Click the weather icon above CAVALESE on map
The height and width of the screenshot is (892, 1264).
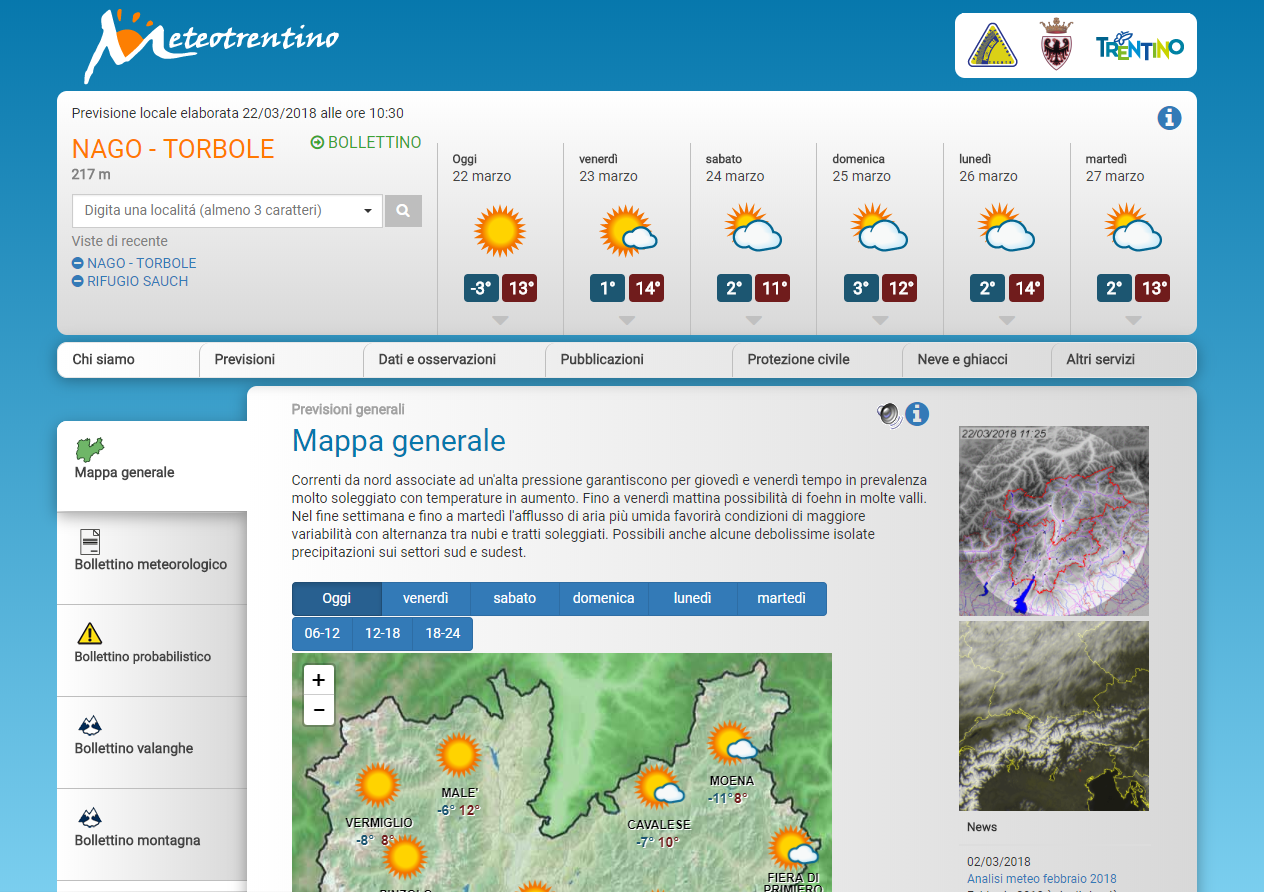659,788
